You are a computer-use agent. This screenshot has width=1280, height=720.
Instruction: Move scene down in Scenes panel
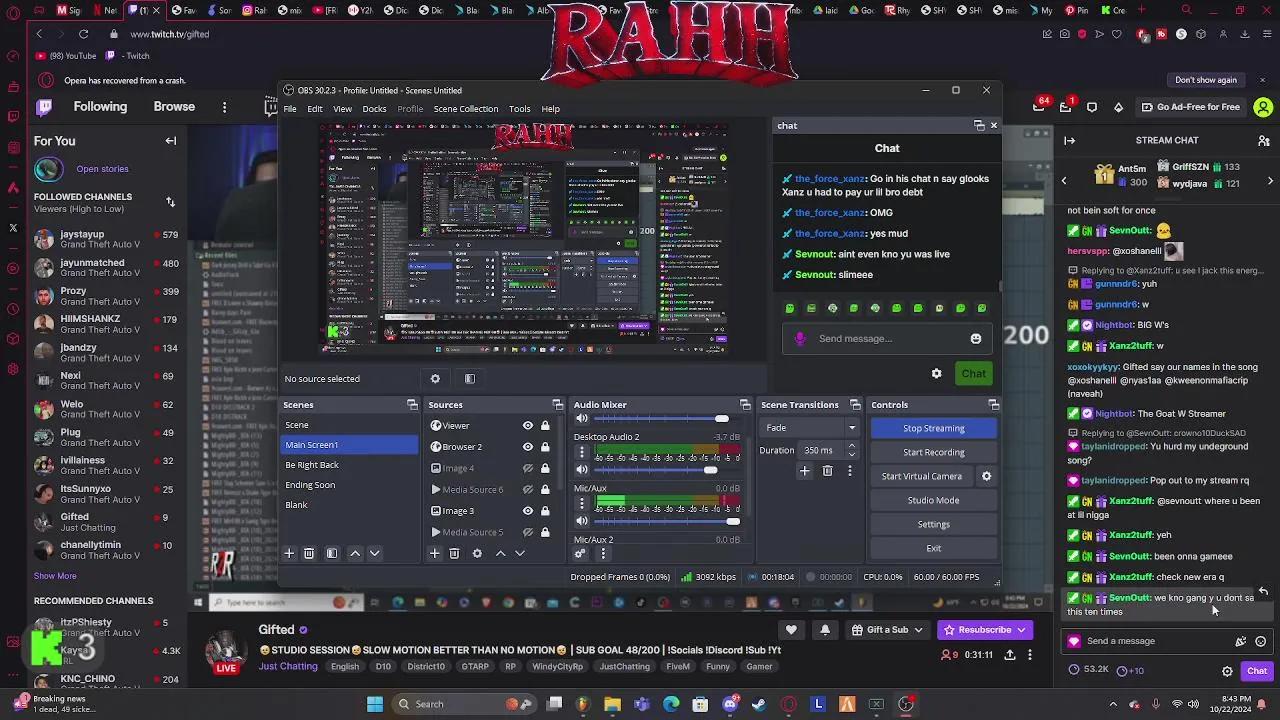375,553
